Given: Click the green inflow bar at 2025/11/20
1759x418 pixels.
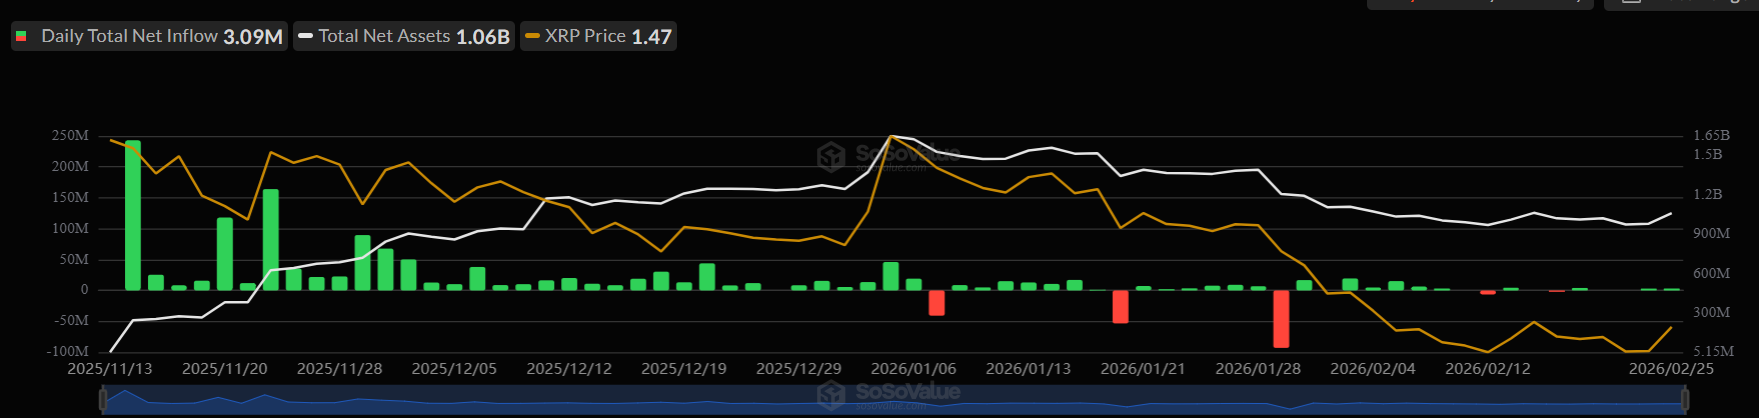Looking at the screenshot, I should [x=225, y=254].
